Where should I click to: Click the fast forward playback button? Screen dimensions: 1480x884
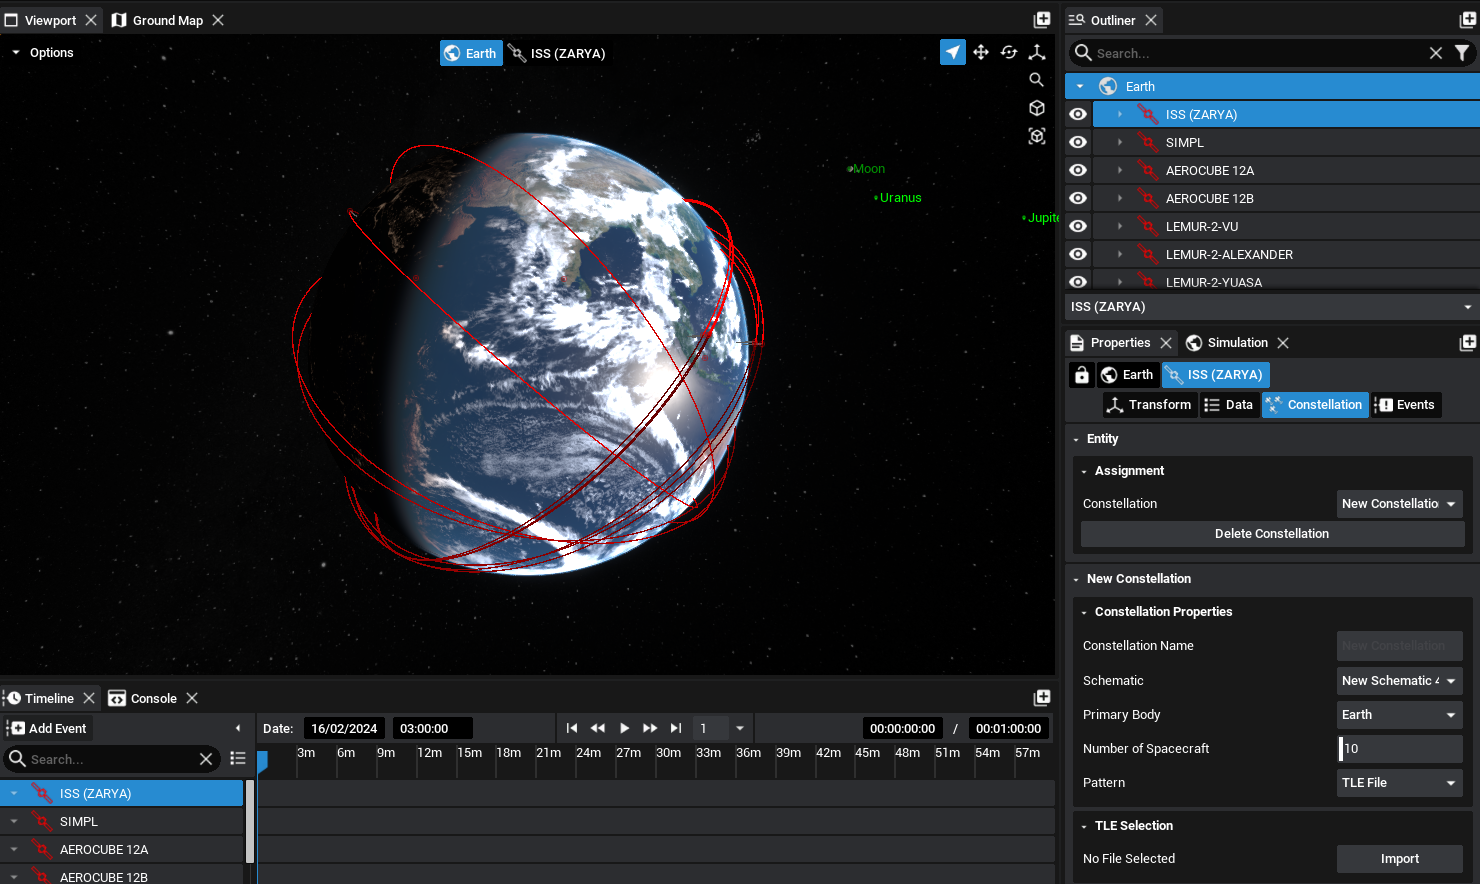650,728
